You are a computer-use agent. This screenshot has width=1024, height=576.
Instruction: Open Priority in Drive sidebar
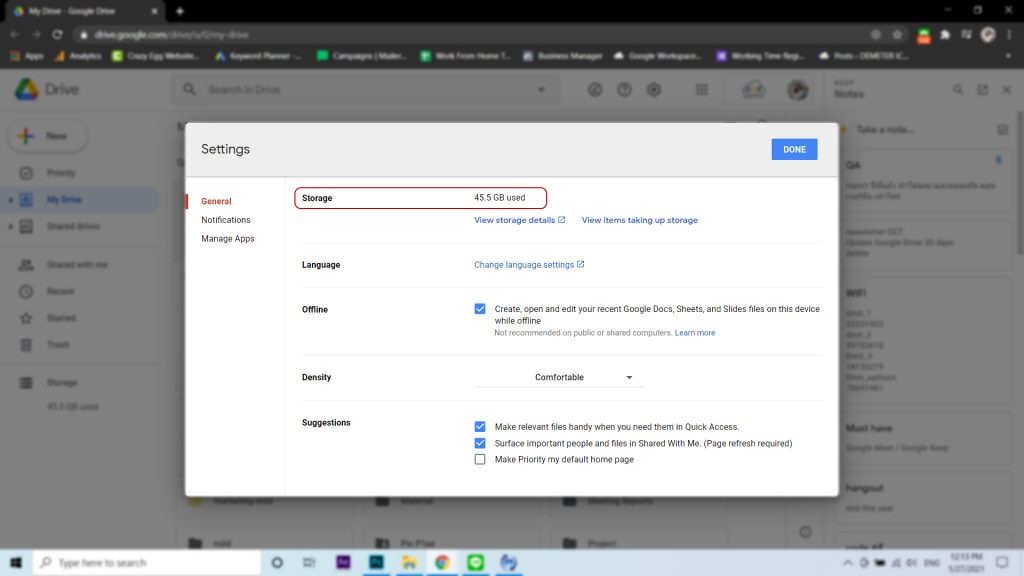pos(61,173)
